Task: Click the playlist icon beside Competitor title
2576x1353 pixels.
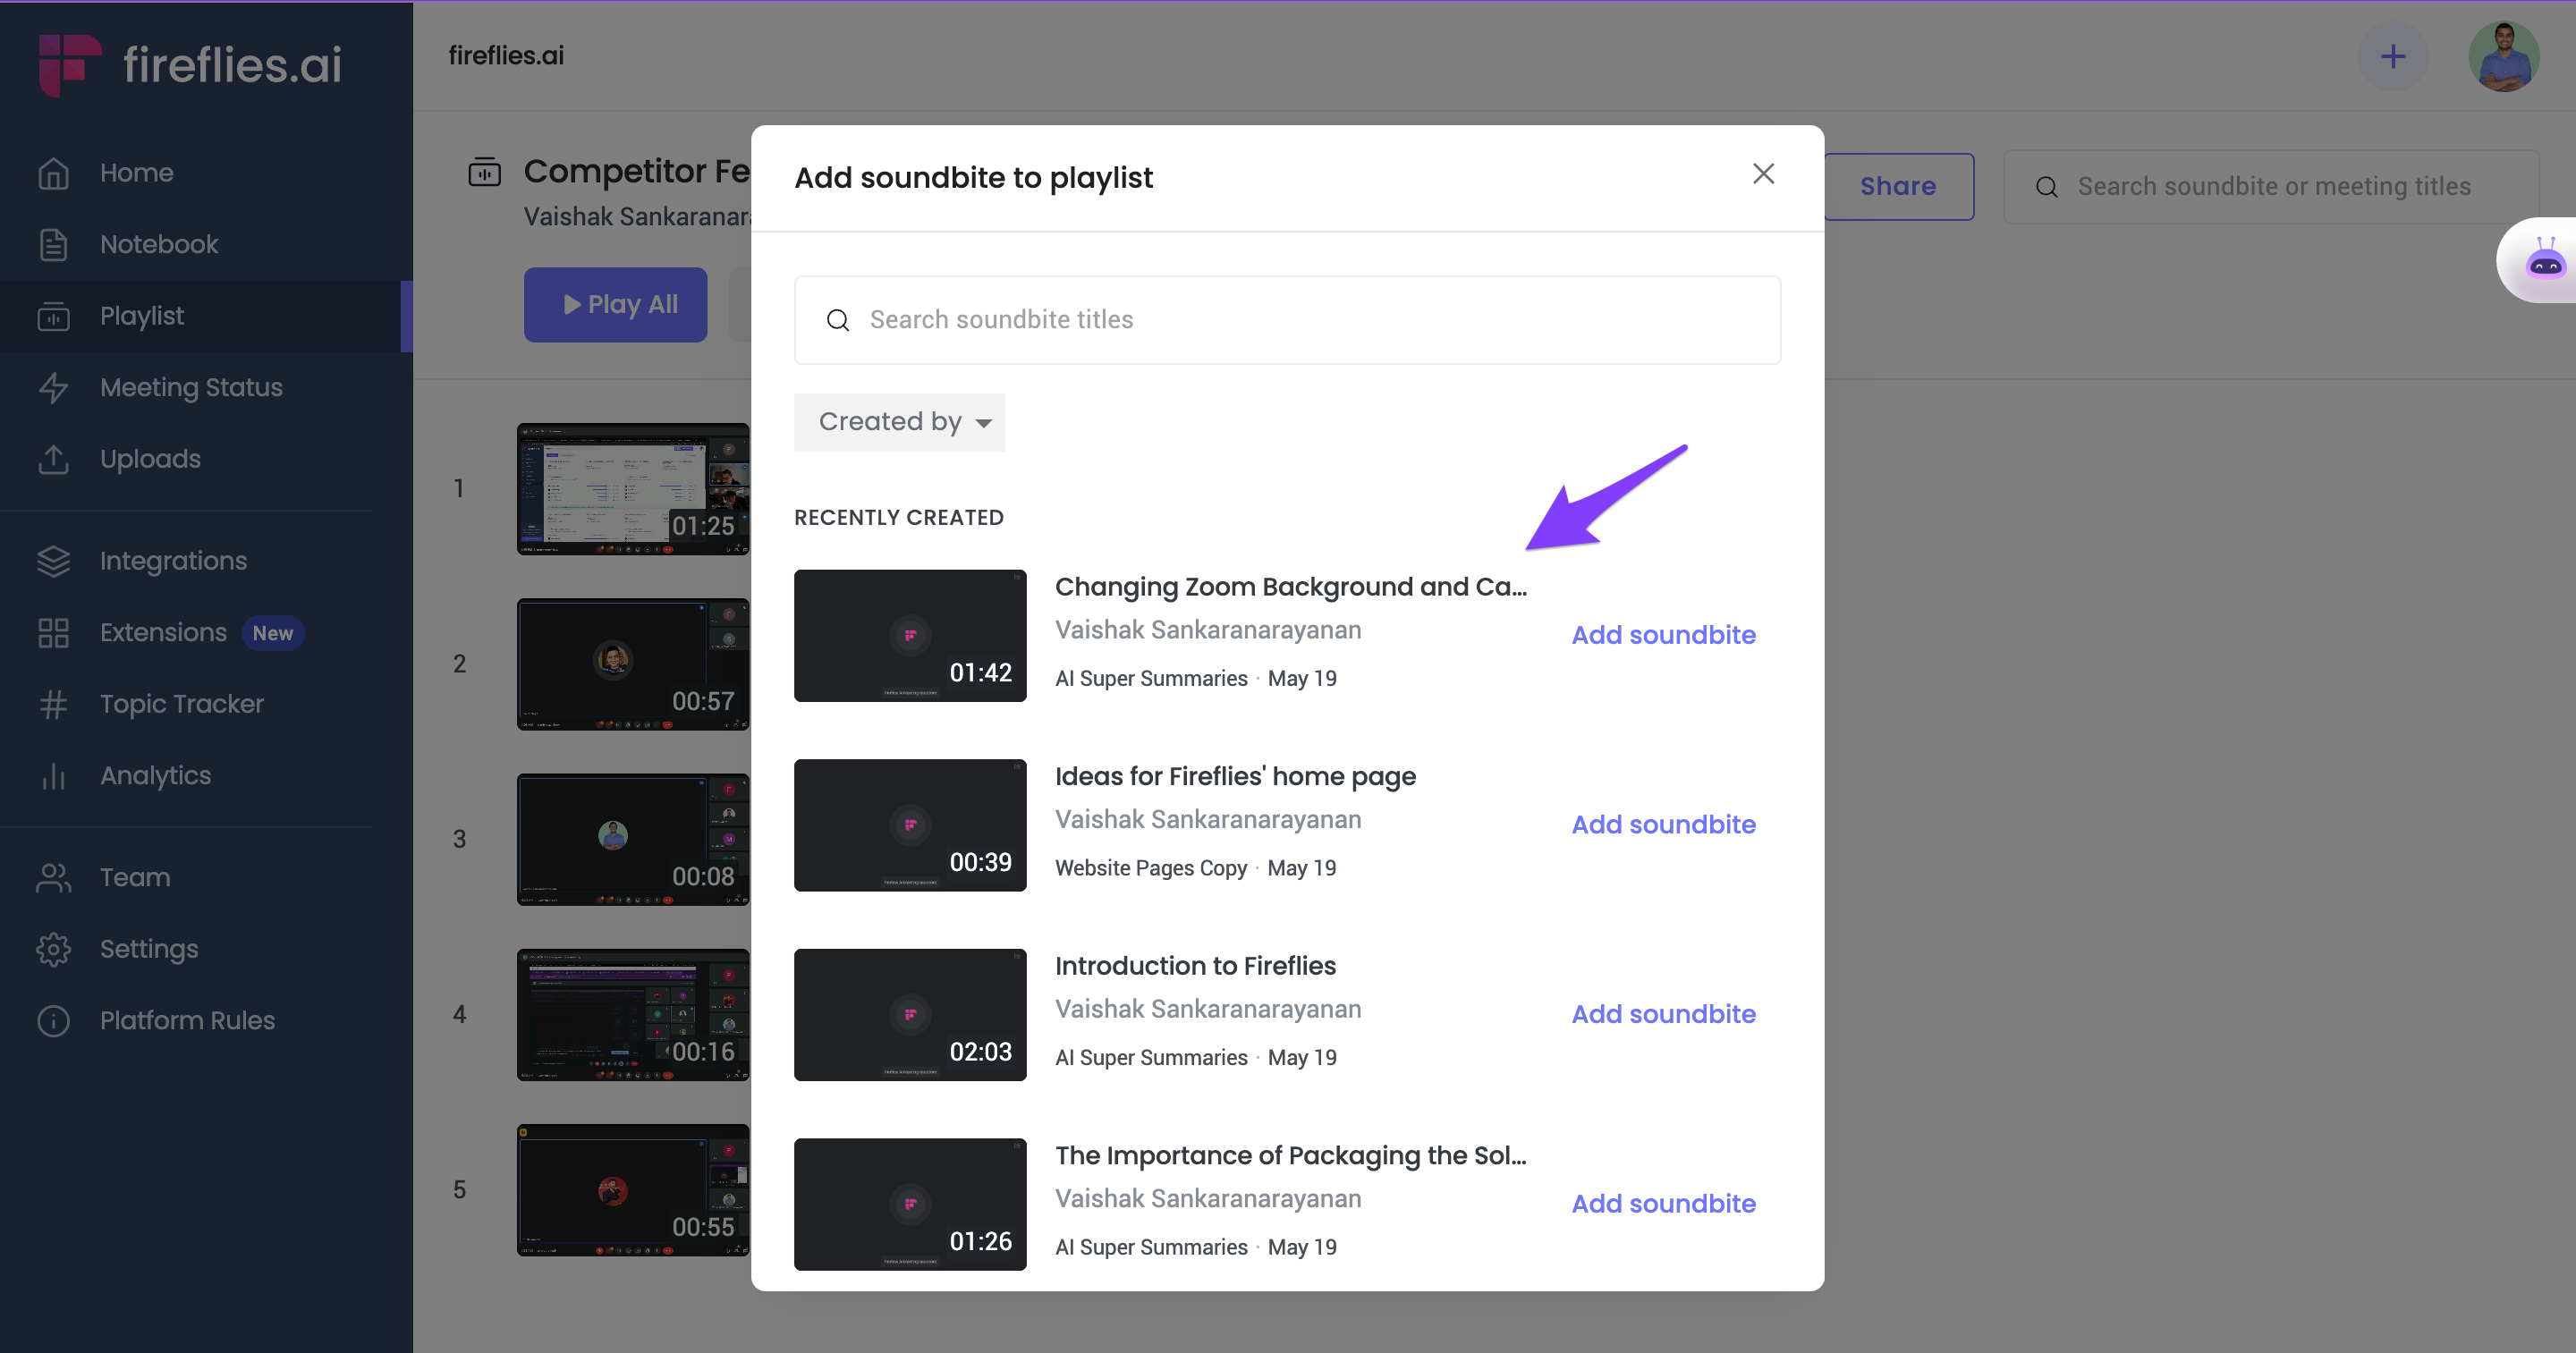Action: click(x=484, y=172)
